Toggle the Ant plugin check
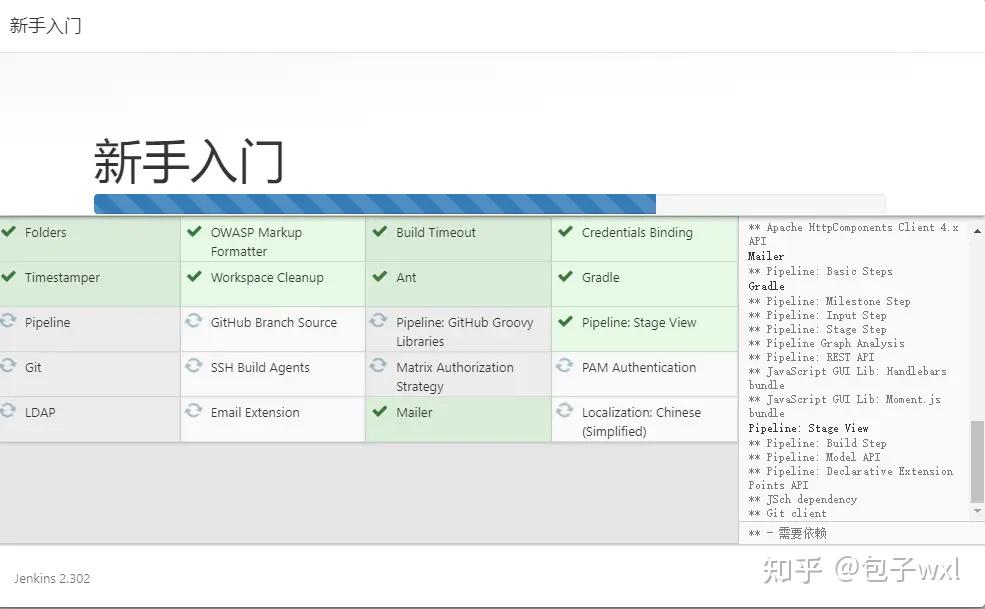985x609 pixels. pyautogui.click(x=380, y=277)
